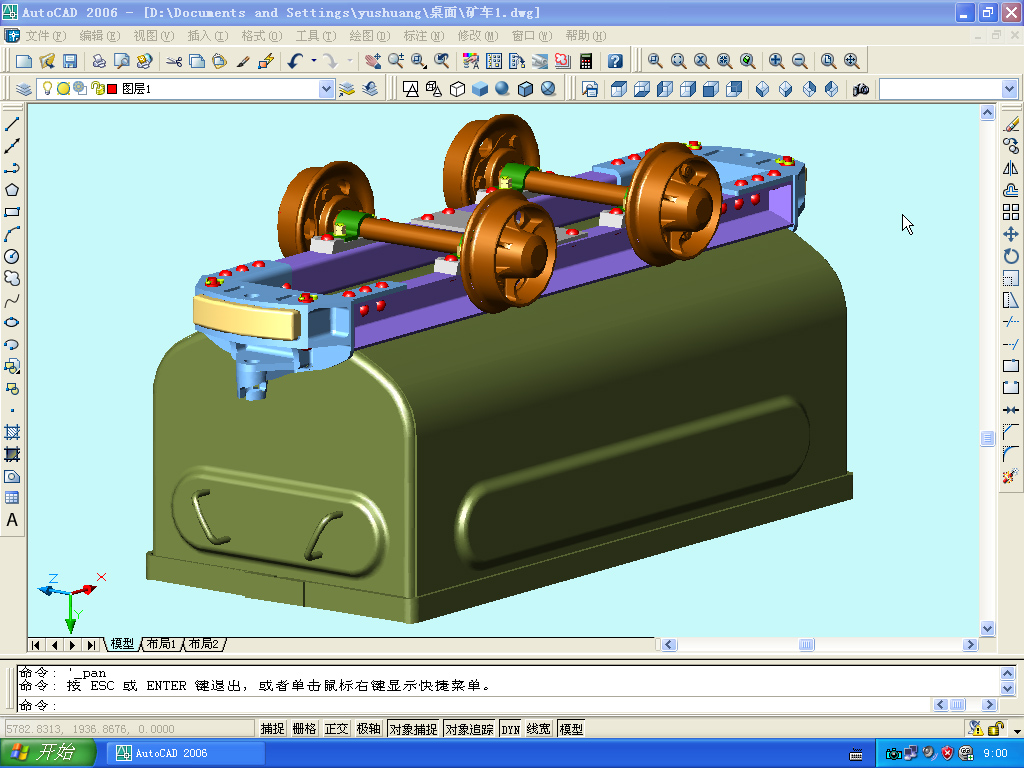Viewport: 1024px width, 768px height.
Task: Open the Layer Properties Manager icon
Action: tap(24, 89)
